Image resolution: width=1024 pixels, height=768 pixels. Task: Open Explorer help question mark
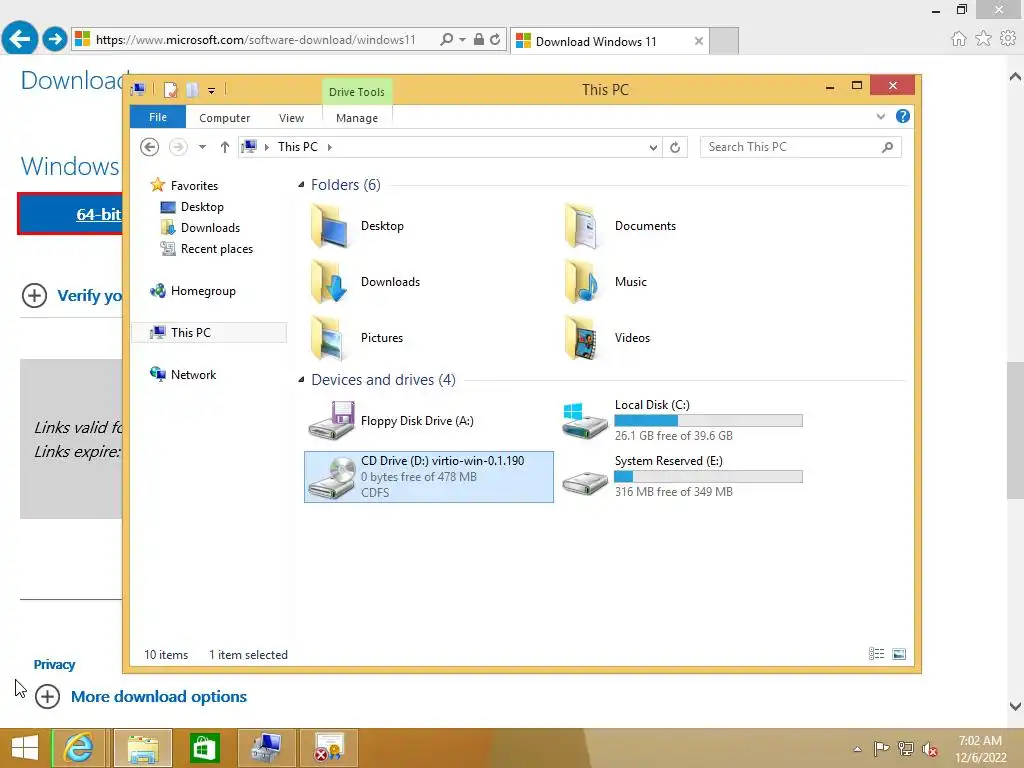pyautogui.click(x=903, y=116)
